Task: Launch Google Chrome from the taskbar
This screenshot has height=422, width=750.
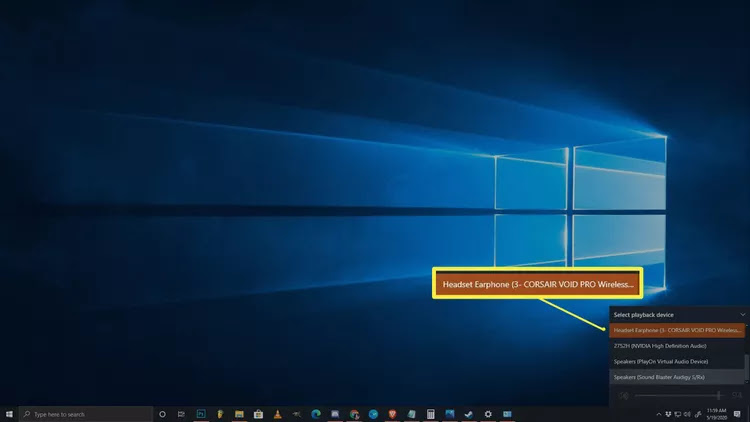Action: [x=354, y=414]
